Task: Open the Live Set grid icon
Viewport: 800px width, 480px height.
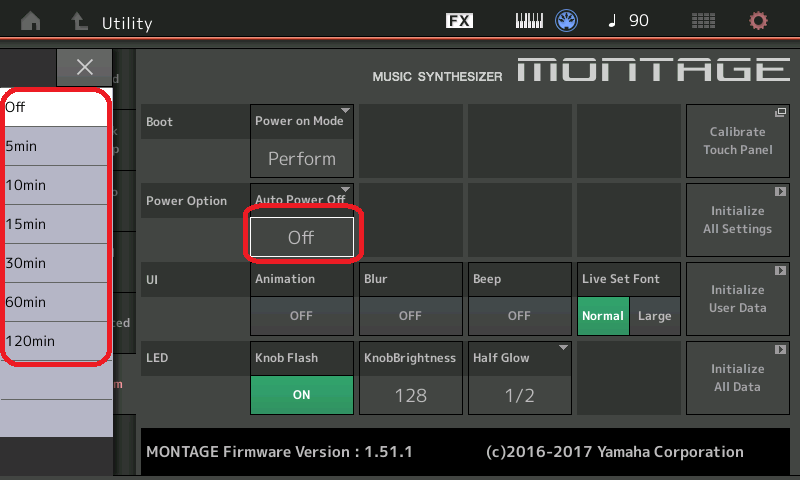Action: coord(703,21)
